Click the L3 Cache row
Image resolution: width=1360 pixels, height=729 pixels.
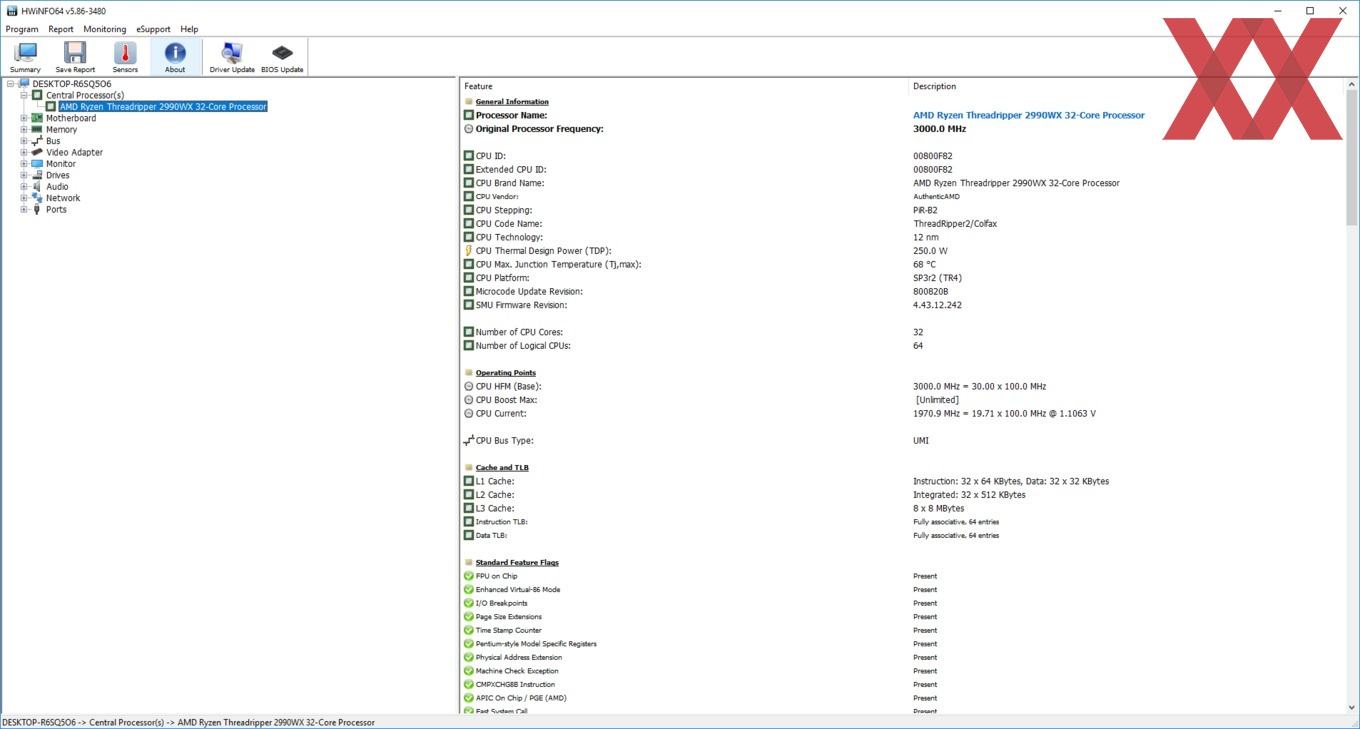(x=903, y=508)
